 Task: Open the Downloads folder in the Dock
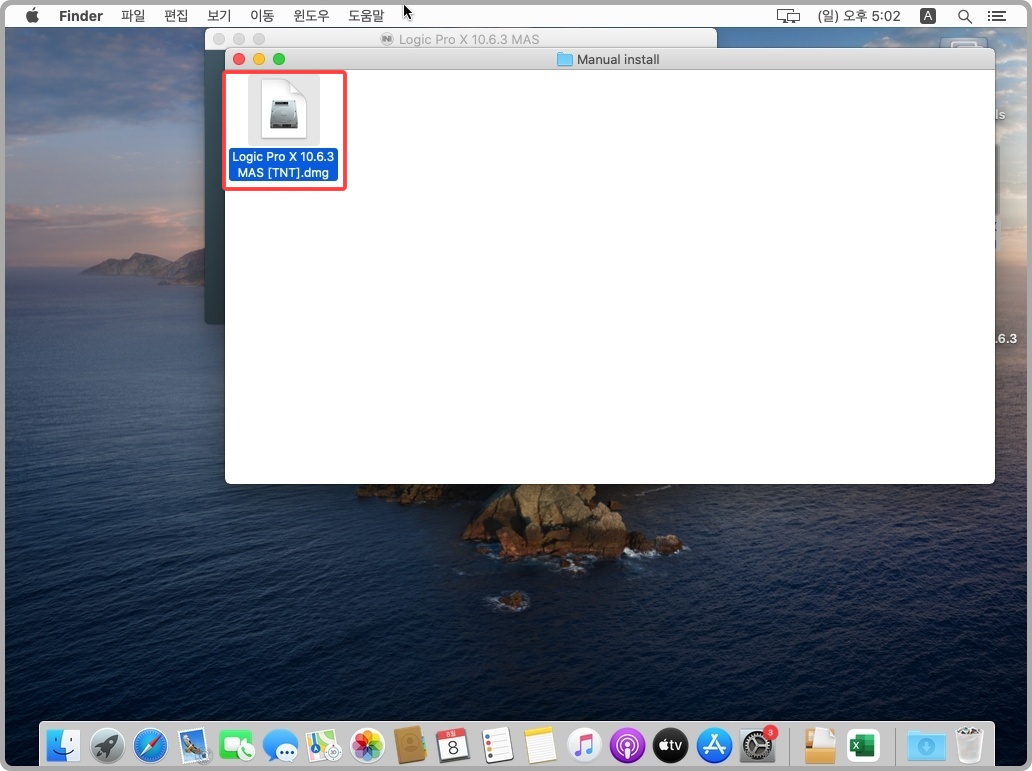[x=926, y=746]
